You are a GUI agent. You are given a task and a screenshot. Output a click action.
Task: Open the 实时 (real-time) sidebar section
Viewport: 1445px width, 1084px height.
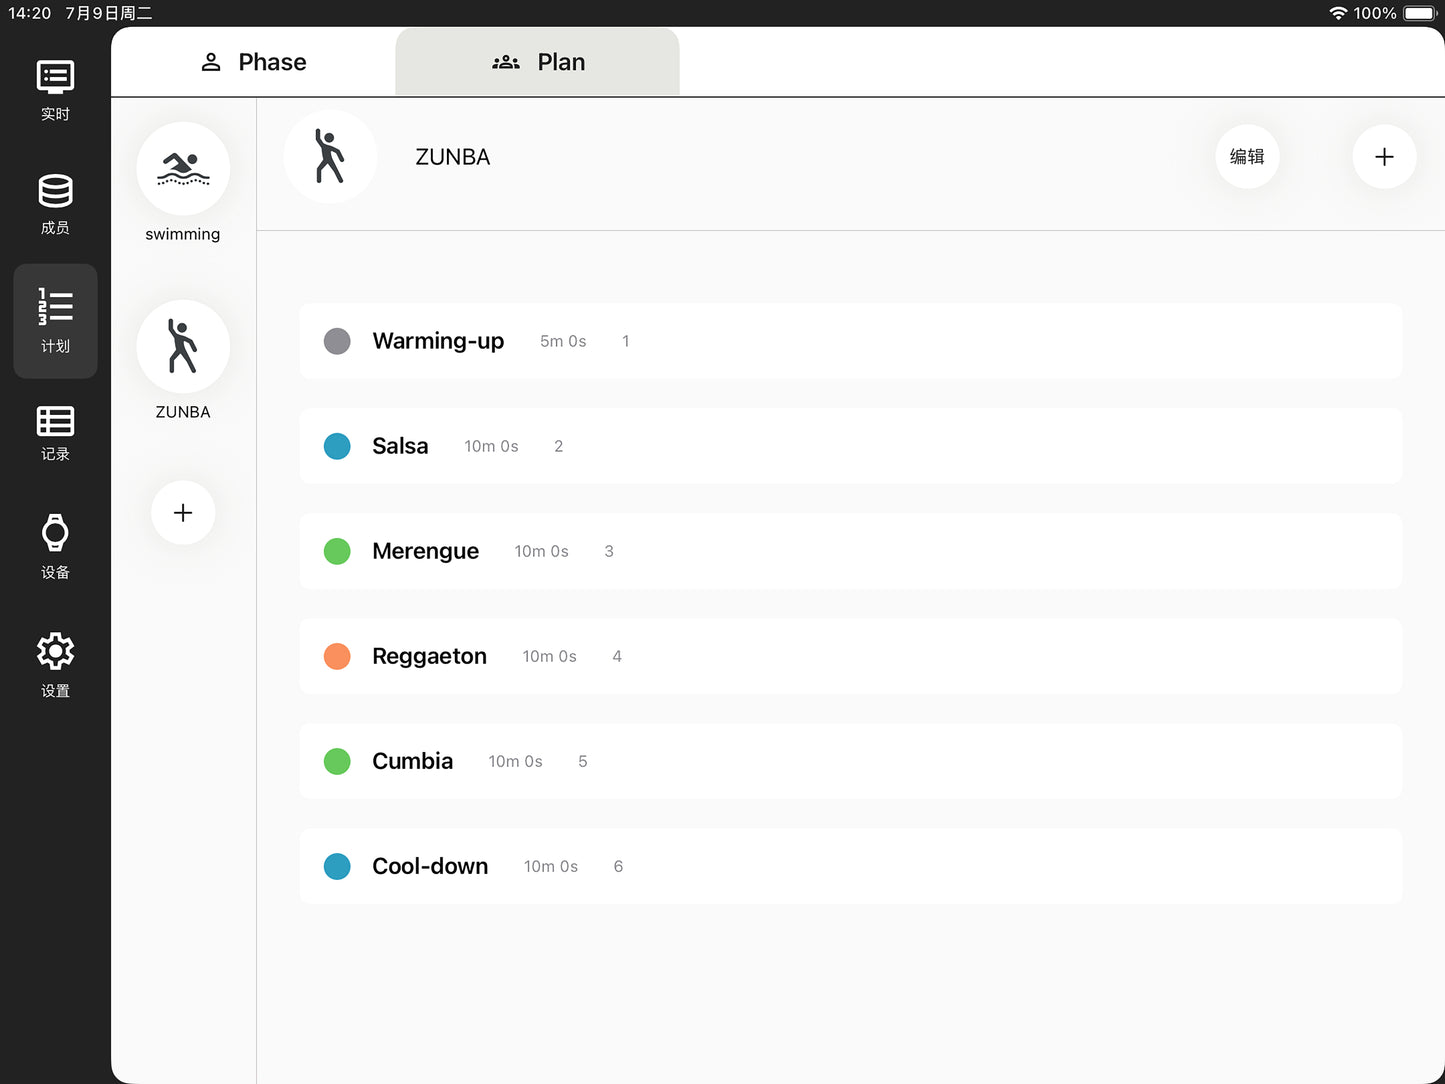pyautogui.click(x=55, y=90)
